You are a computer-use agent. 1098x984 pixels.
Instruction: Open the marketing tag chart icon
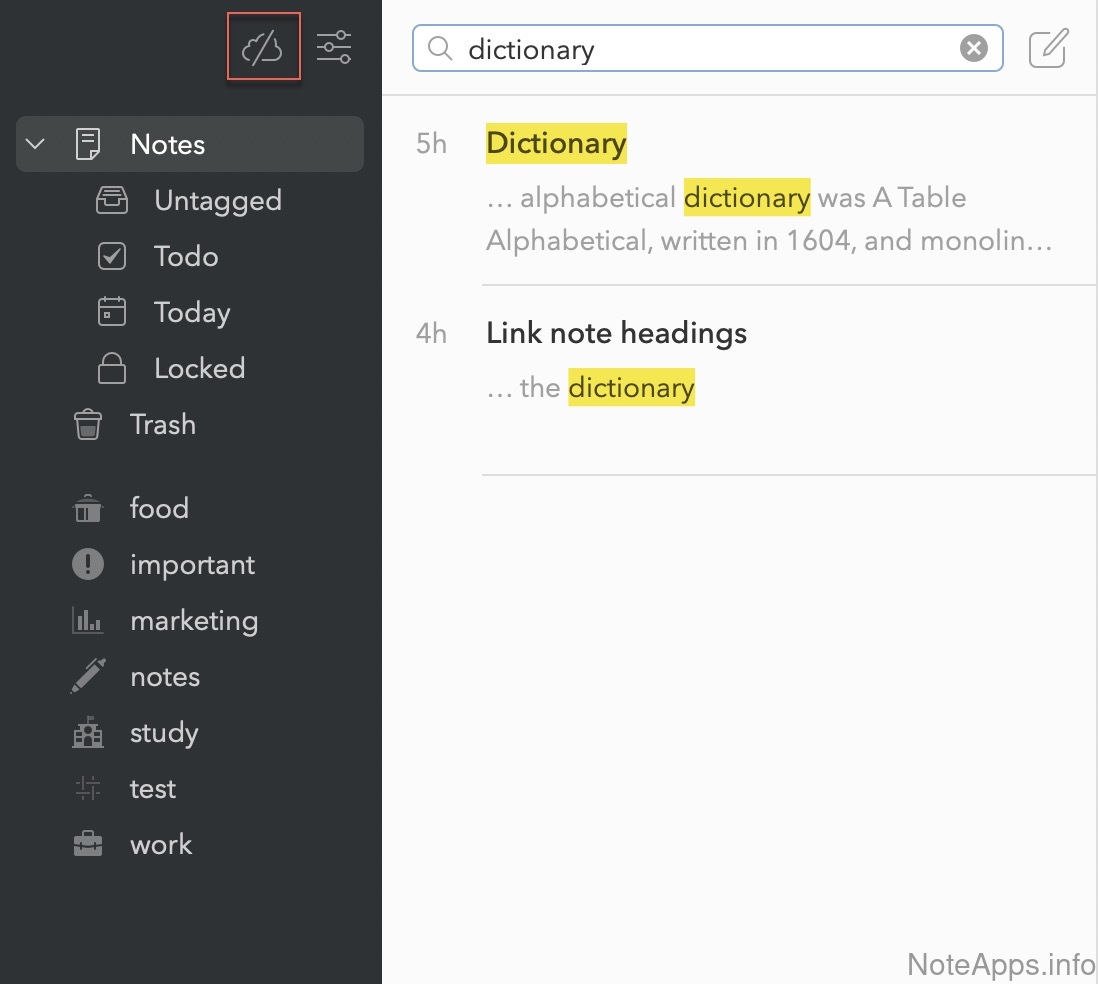pos(88,621)
